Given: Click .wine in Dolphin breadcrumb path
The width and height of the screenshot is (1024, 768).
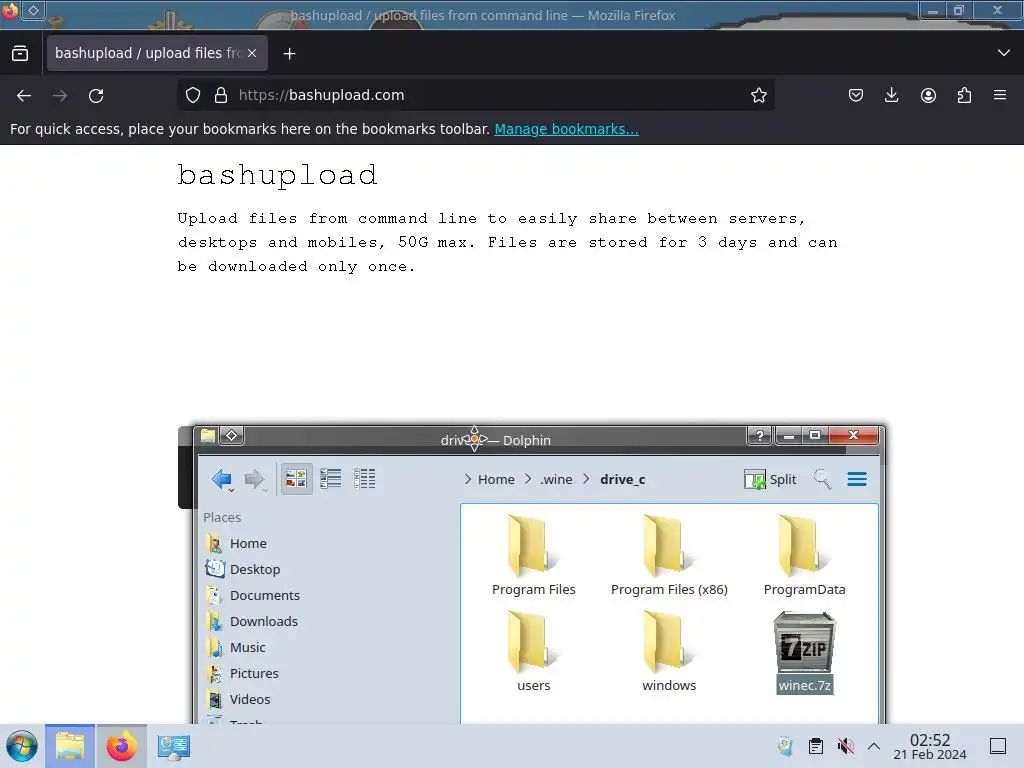Looking at the screenshot, I should 556,479.
